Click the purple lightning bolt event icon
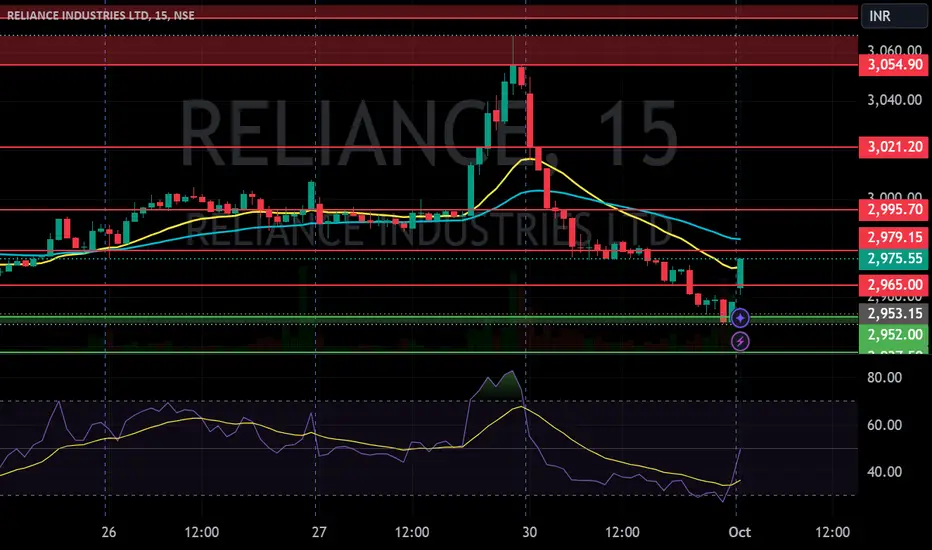The width and height of the screenshot is (932, 550). (x=740, y=341)
